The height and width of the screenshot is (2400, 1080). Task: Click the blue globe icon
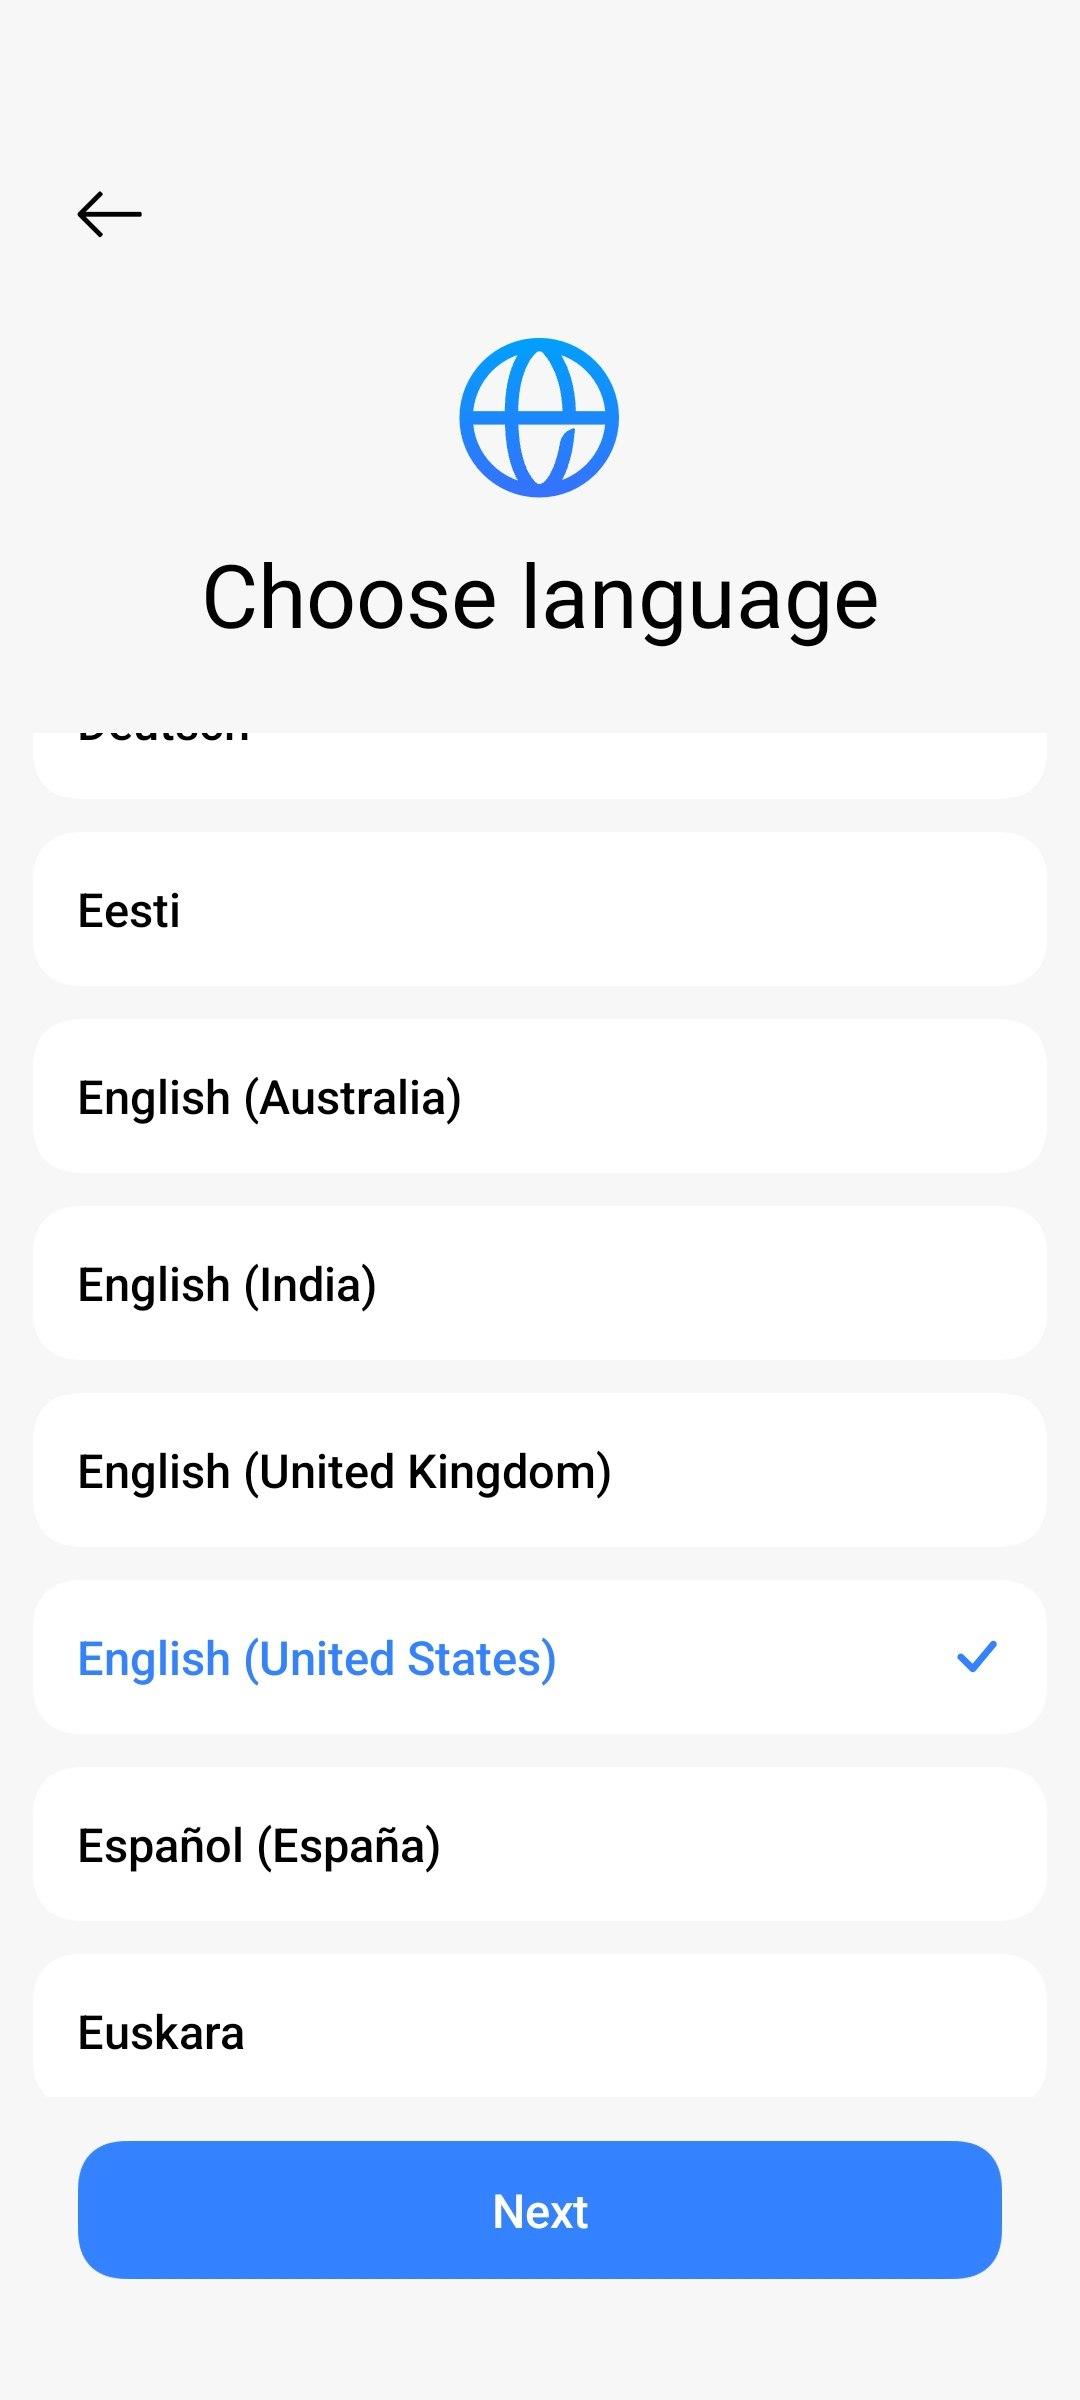tap(539, 417)
